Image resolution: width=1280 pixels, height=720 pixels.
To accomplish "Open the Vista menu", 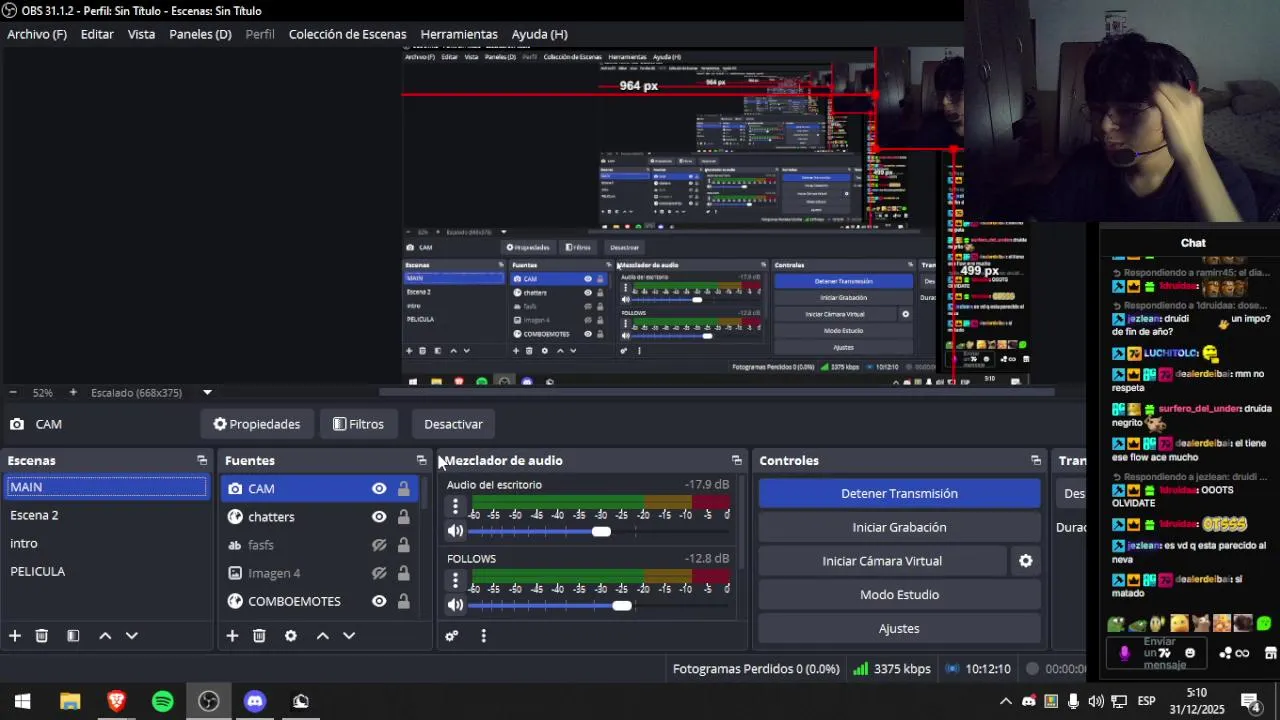I will [x=141, y=34].
